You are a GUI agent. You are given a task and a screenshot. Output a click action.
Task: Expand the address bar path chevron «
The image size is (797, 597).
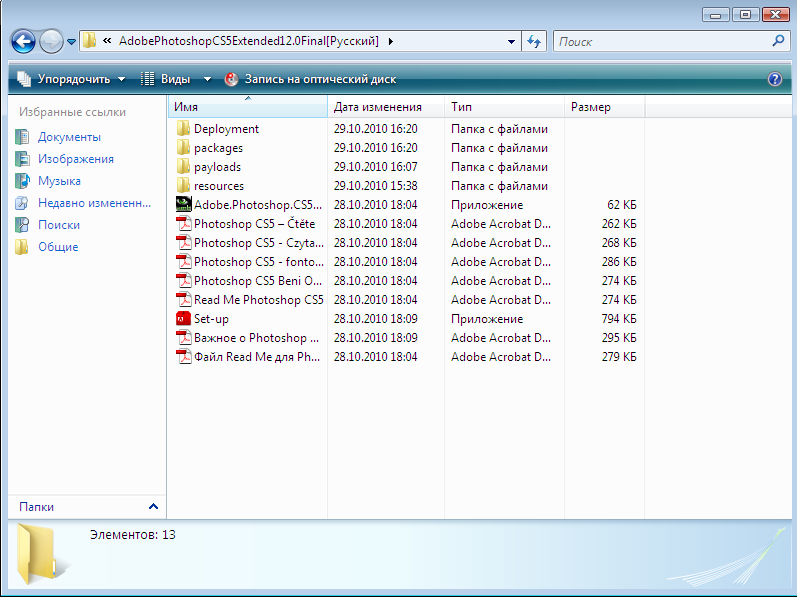tap(107, 41)
